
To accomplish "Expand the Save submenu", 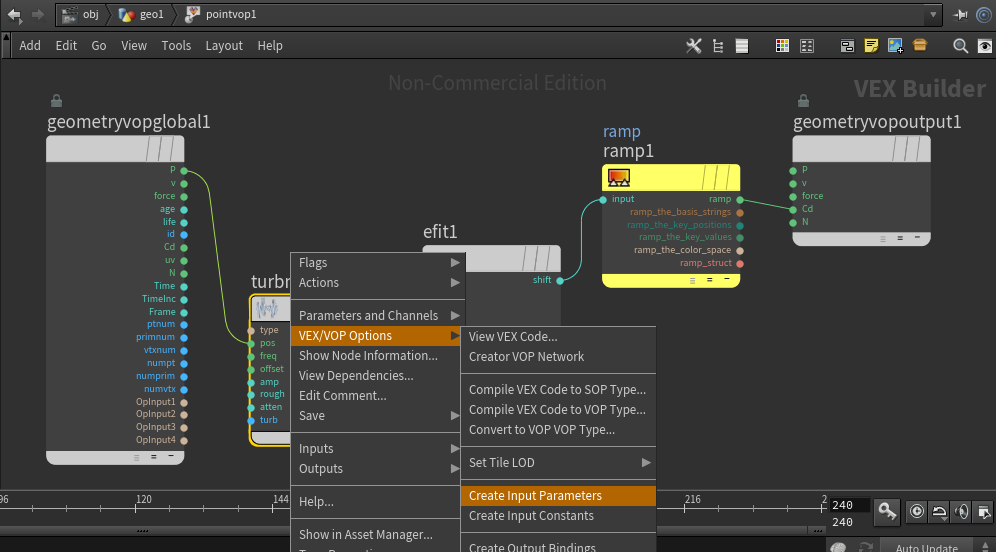I will tap(378, 415).
